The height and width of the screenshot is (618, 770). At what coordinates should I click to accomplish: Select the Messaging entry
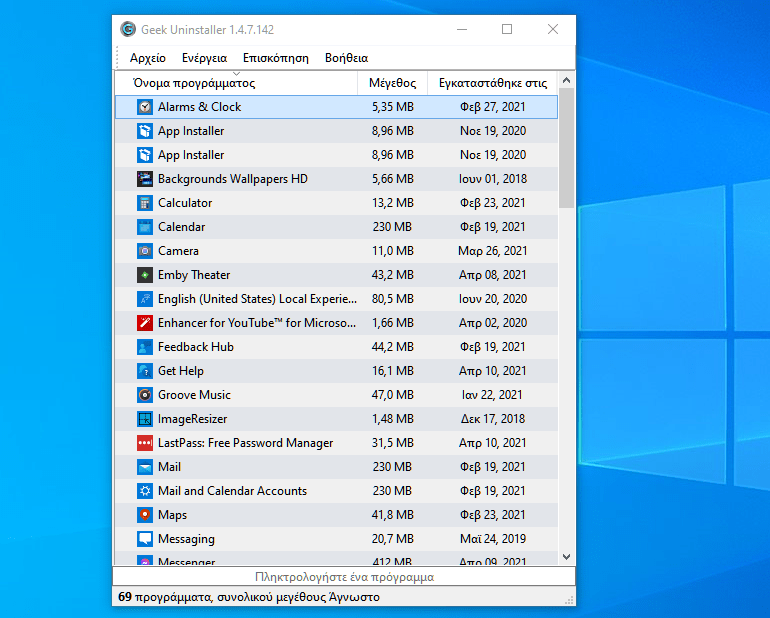click(336, 539)
